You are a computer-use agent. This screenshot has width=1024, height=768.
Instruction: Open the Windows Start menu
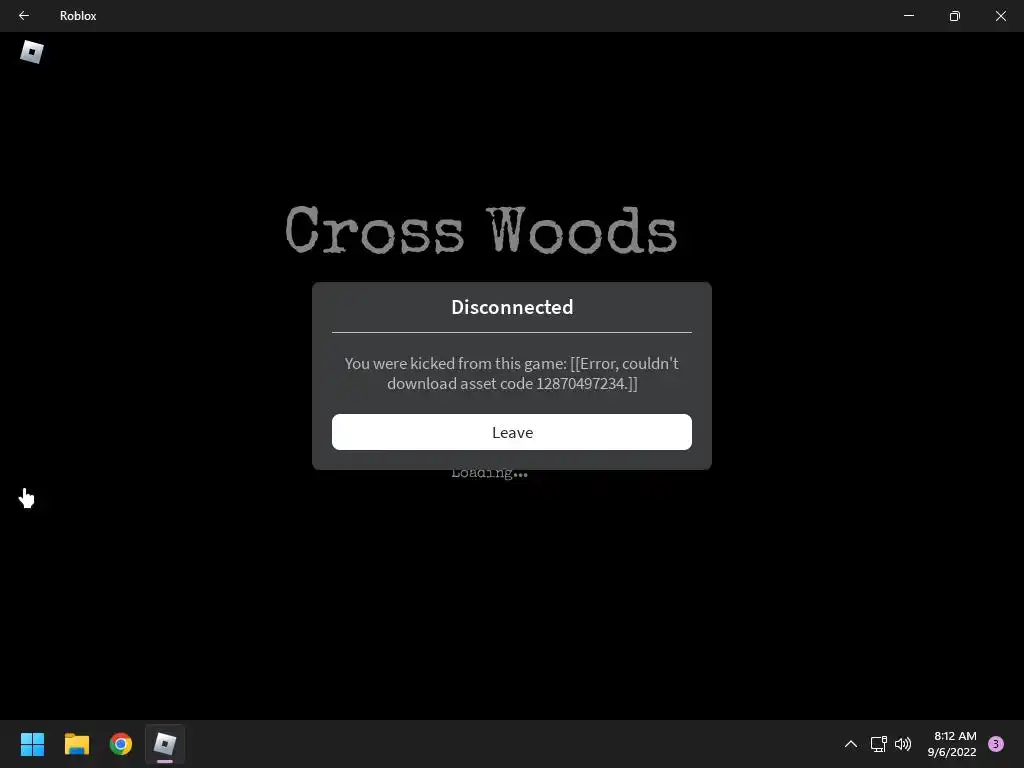click(x=32, y=744)
